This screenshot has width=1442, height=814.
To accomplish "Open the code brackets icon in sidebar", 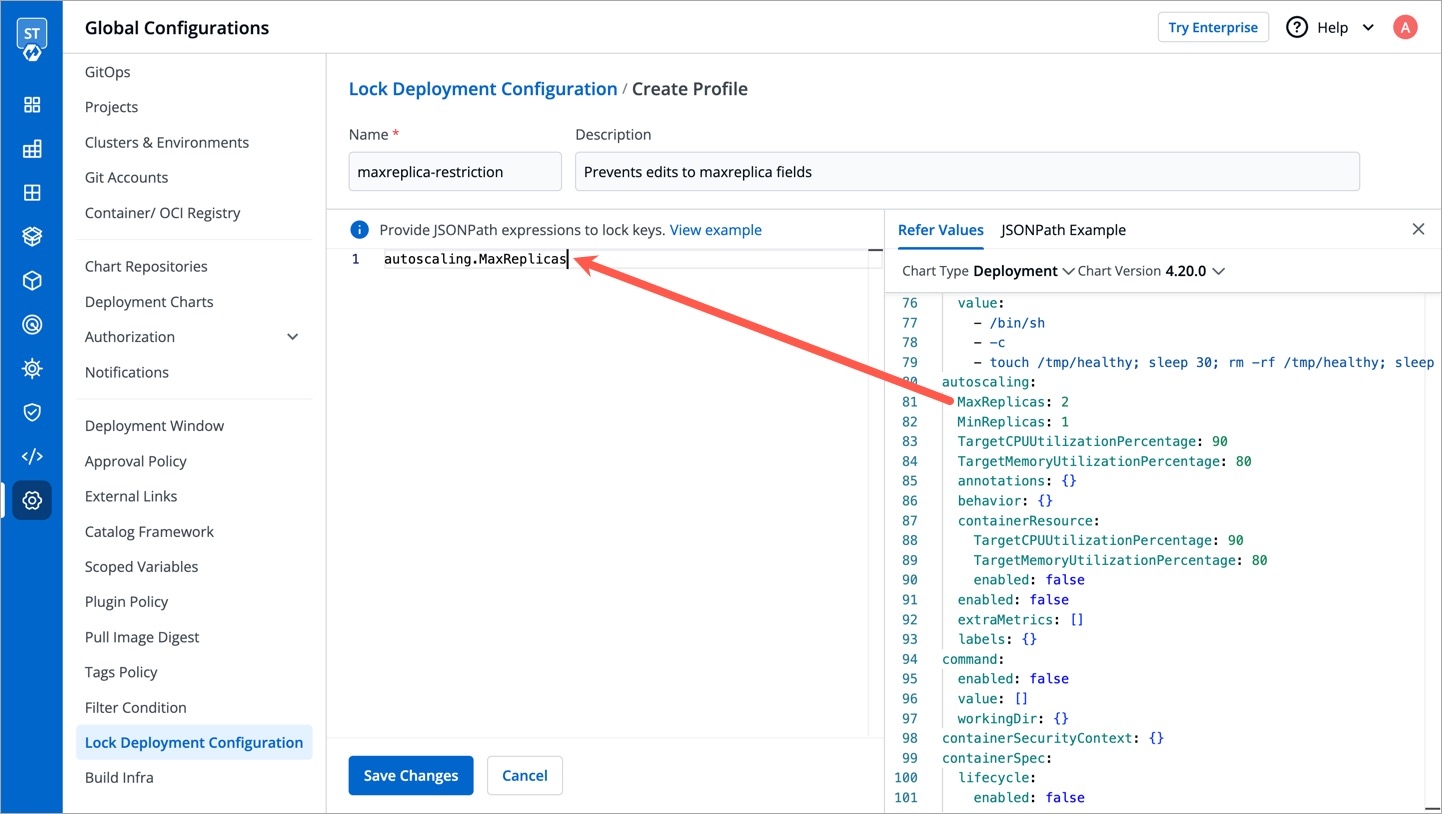I will (x=32, y=457).
